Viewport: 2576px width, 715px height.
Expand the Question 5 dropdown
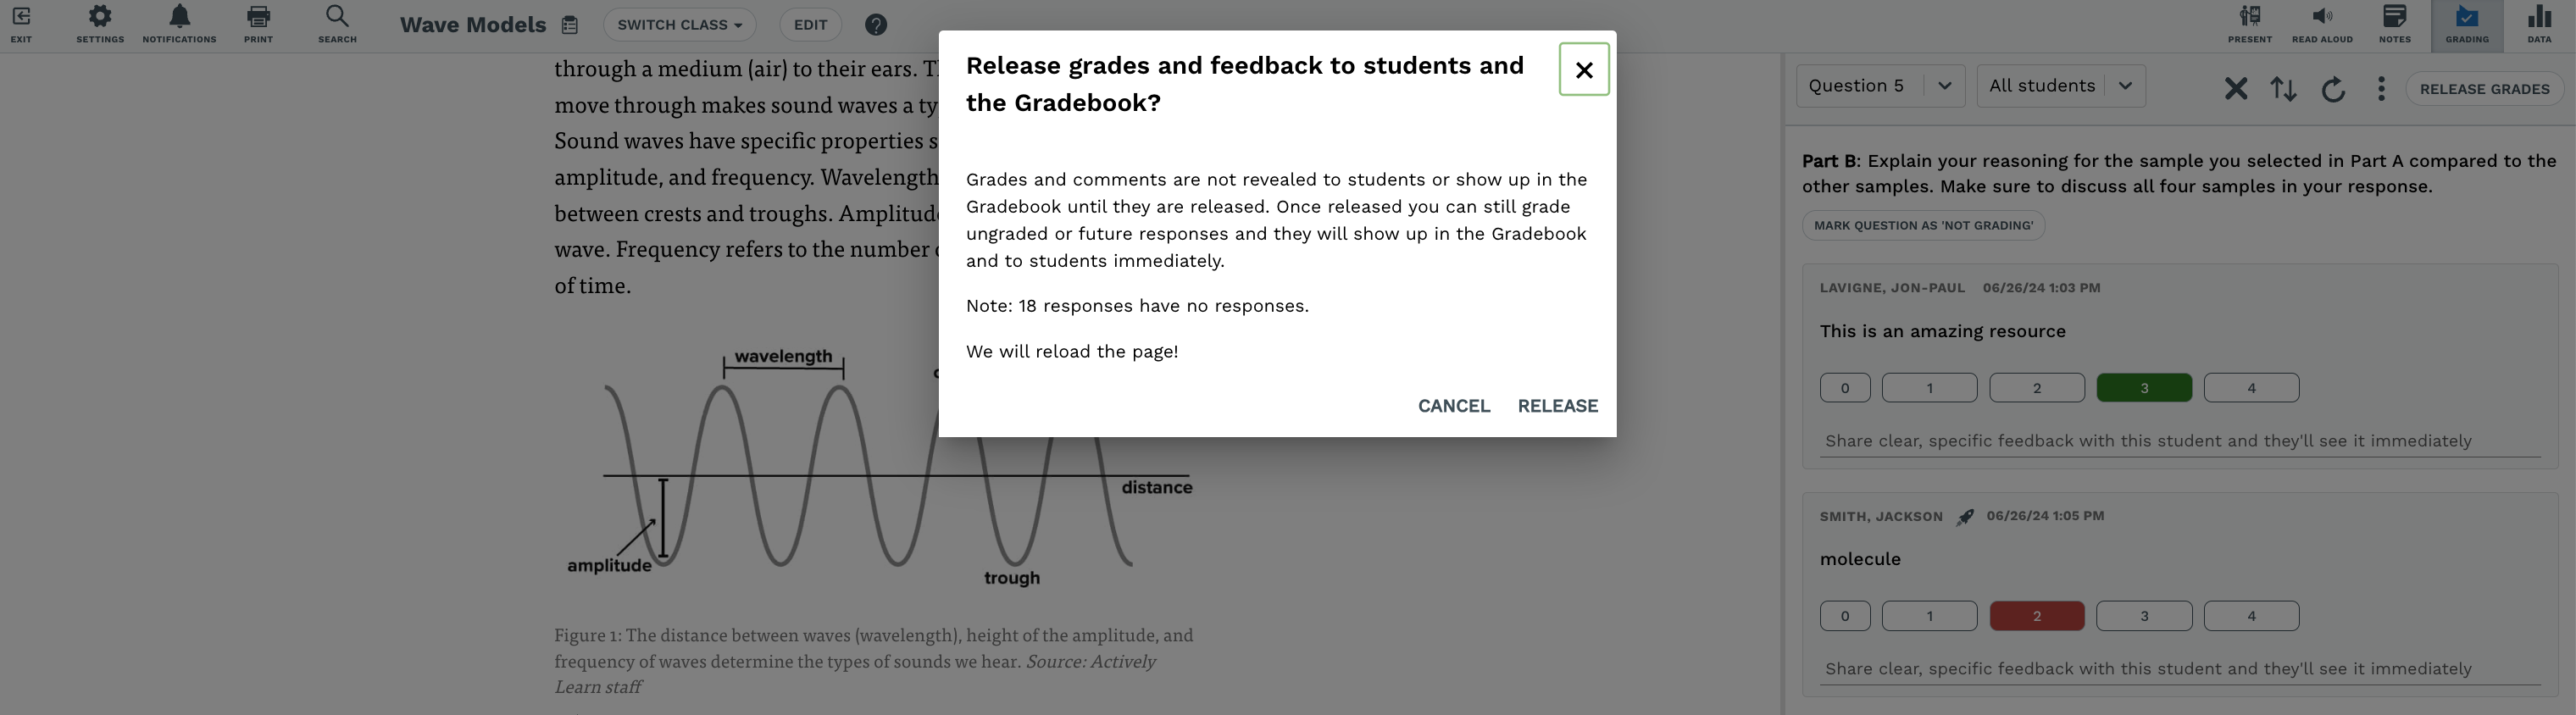pos(1881,86)
